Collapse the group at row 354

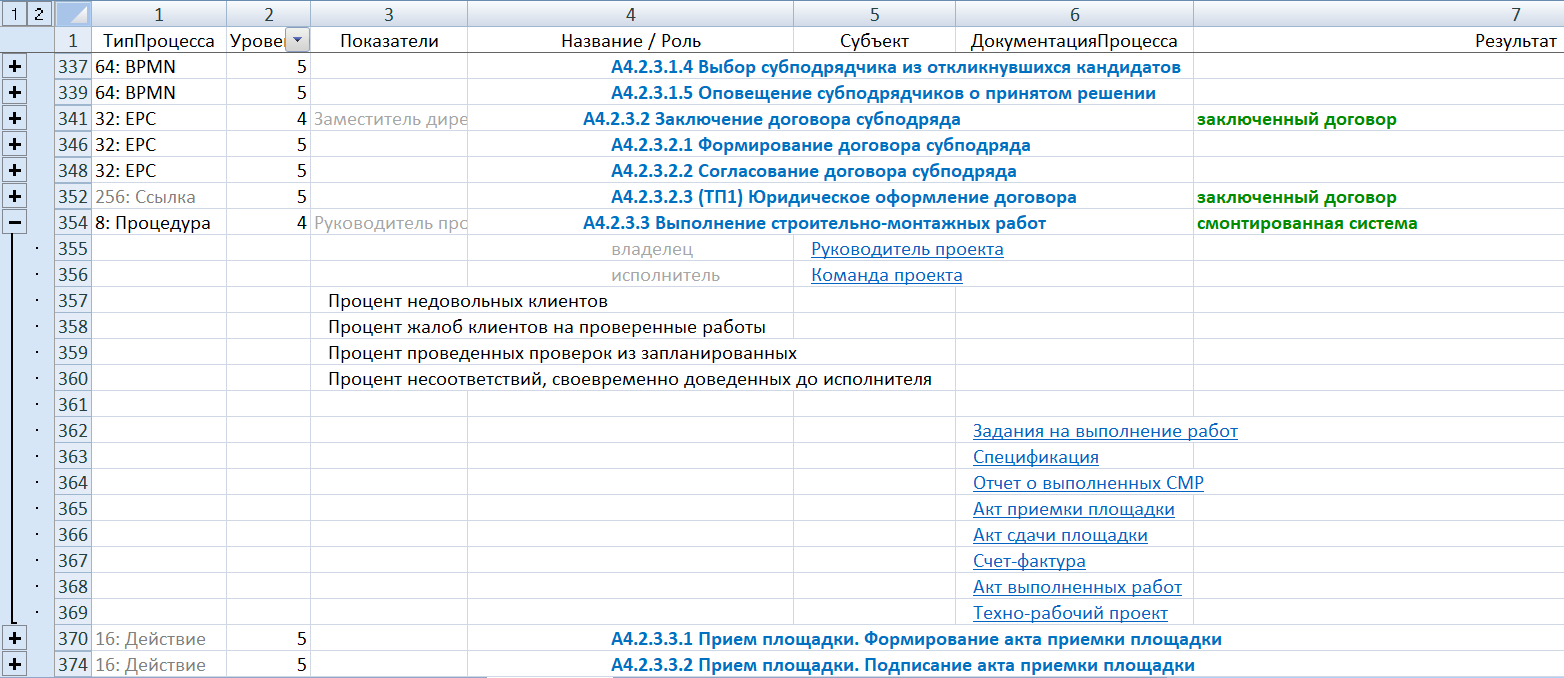14,223
